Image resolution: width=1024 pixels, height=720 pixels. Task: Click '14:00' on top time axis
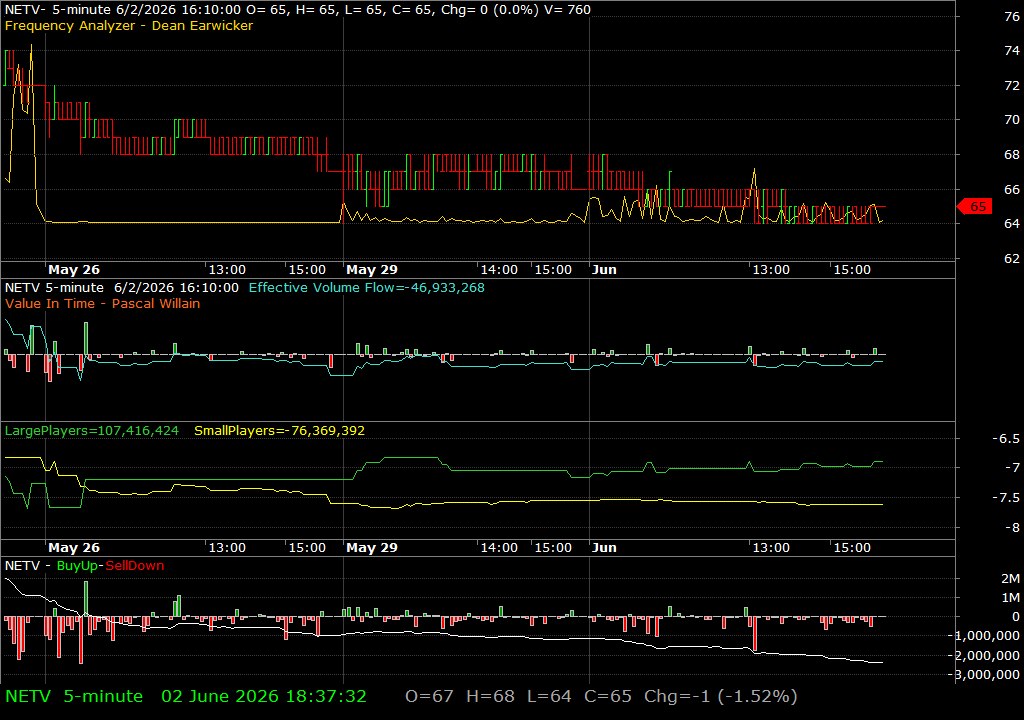pos(499,270)
